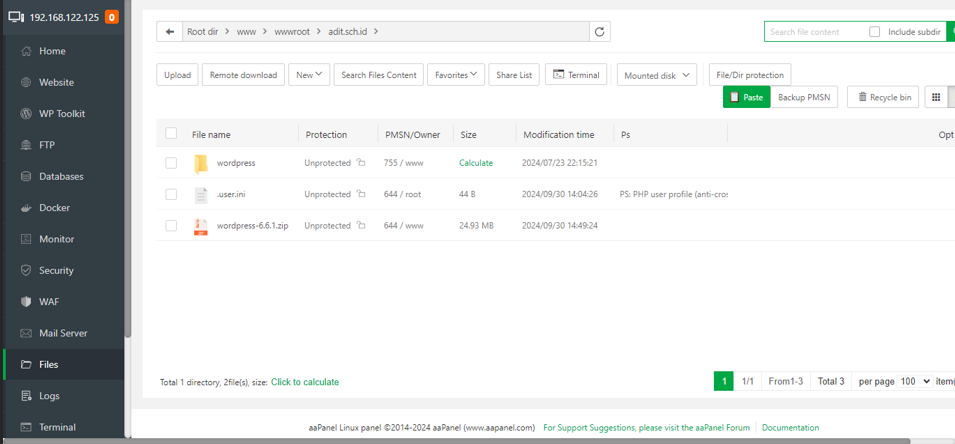The height and width of the screenshot is (444, 955).
Task: Click the Databases sidebar icon
Action: click(x=26, y=177)
